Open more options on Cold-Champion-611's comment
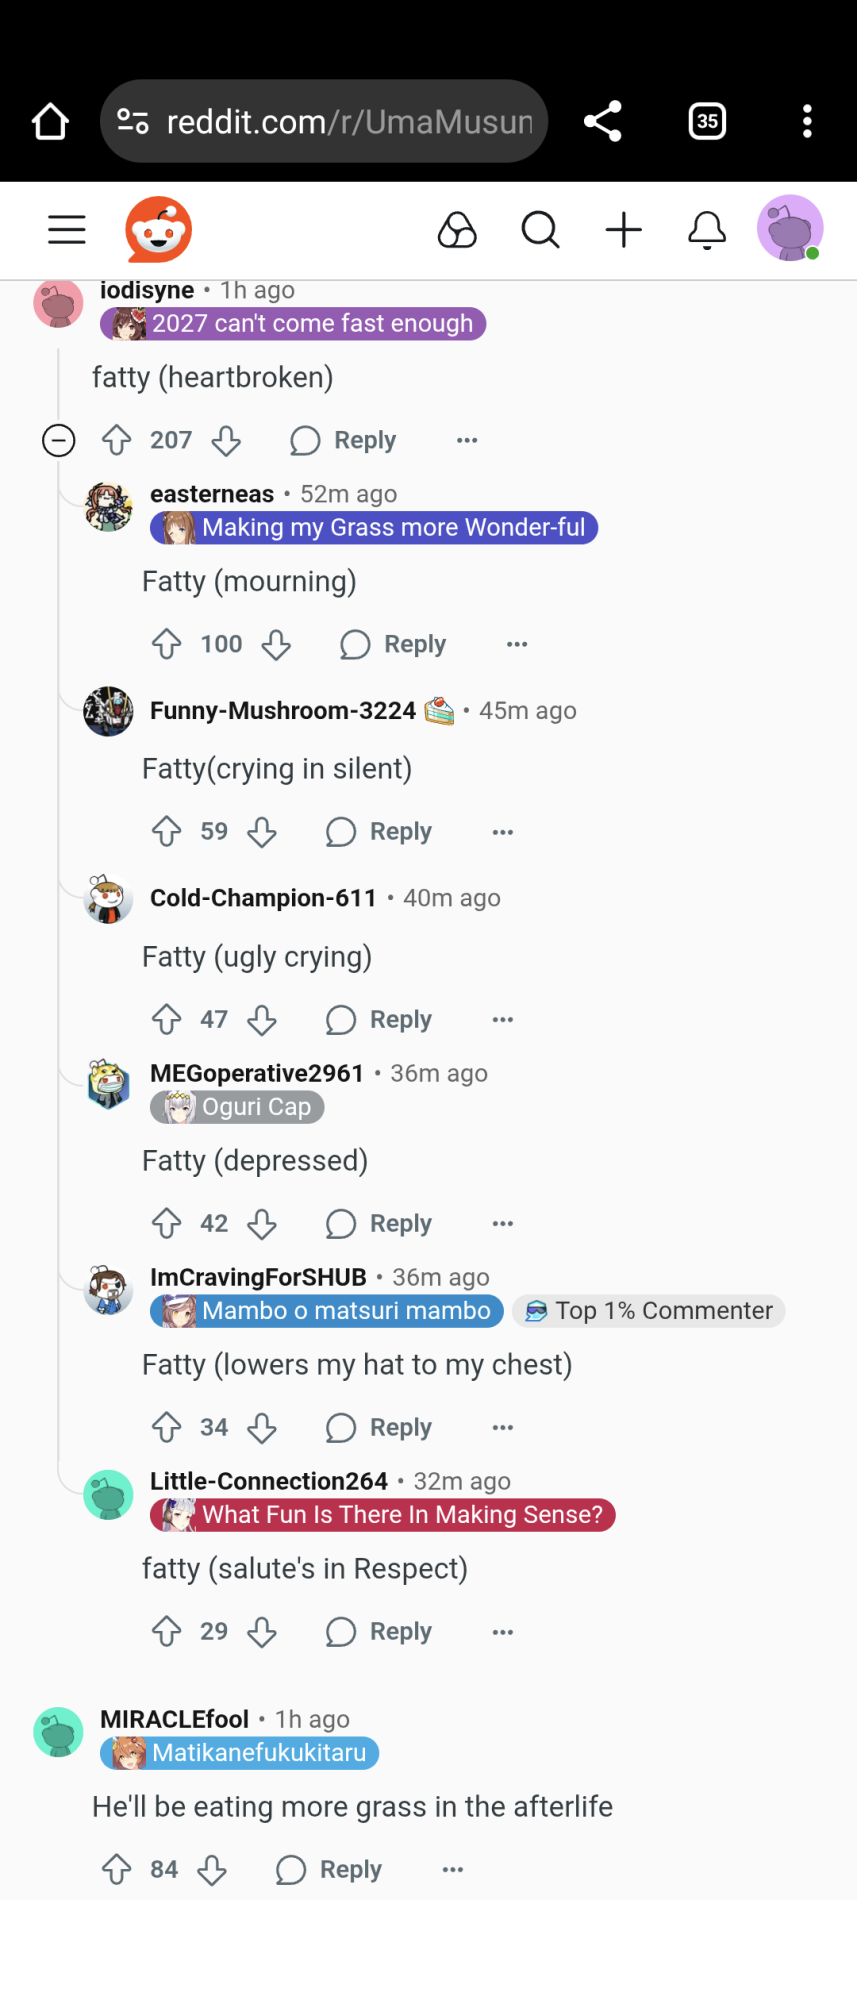857x2000 pixels. pos(503,1020)
